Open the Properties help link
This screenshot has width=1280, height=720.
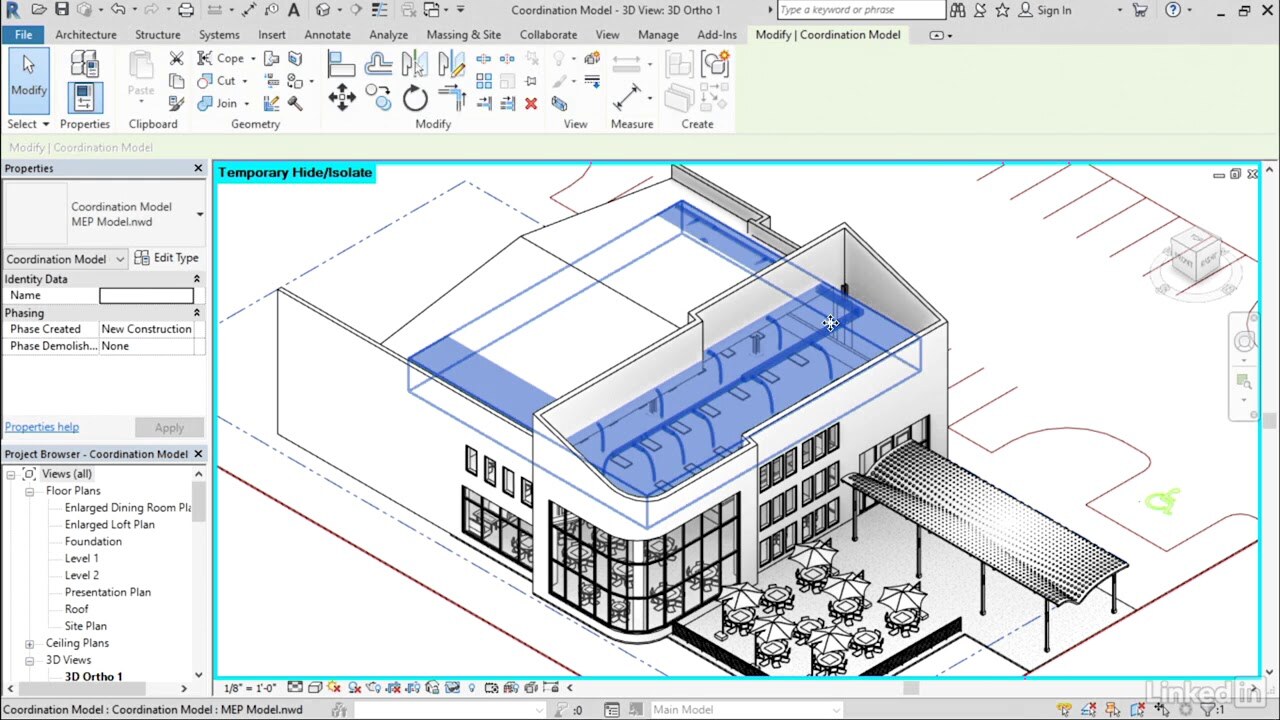[x=41, y=426]
